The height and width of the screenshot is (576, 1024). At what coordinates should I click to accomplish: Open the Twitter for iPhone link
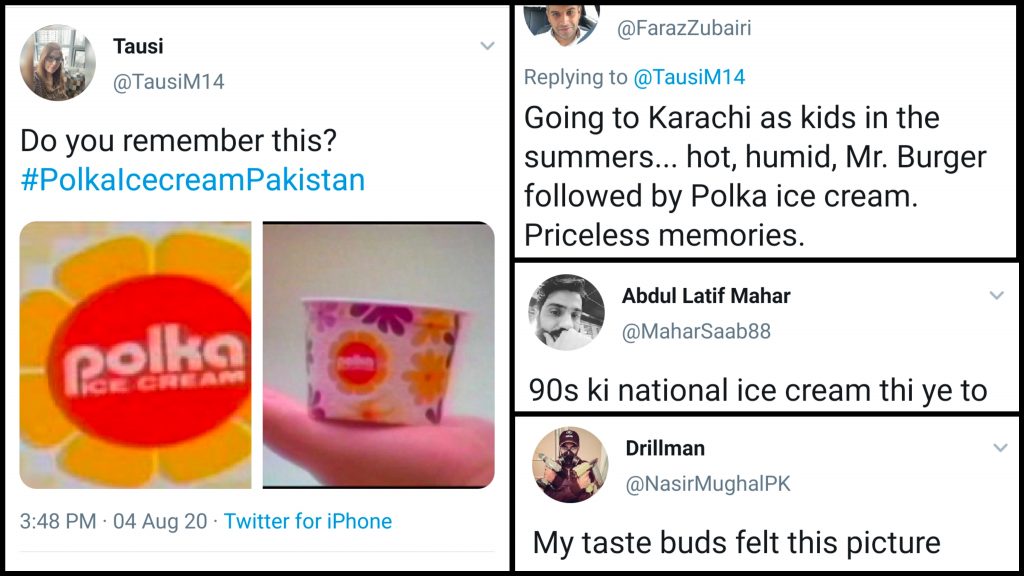307,521
